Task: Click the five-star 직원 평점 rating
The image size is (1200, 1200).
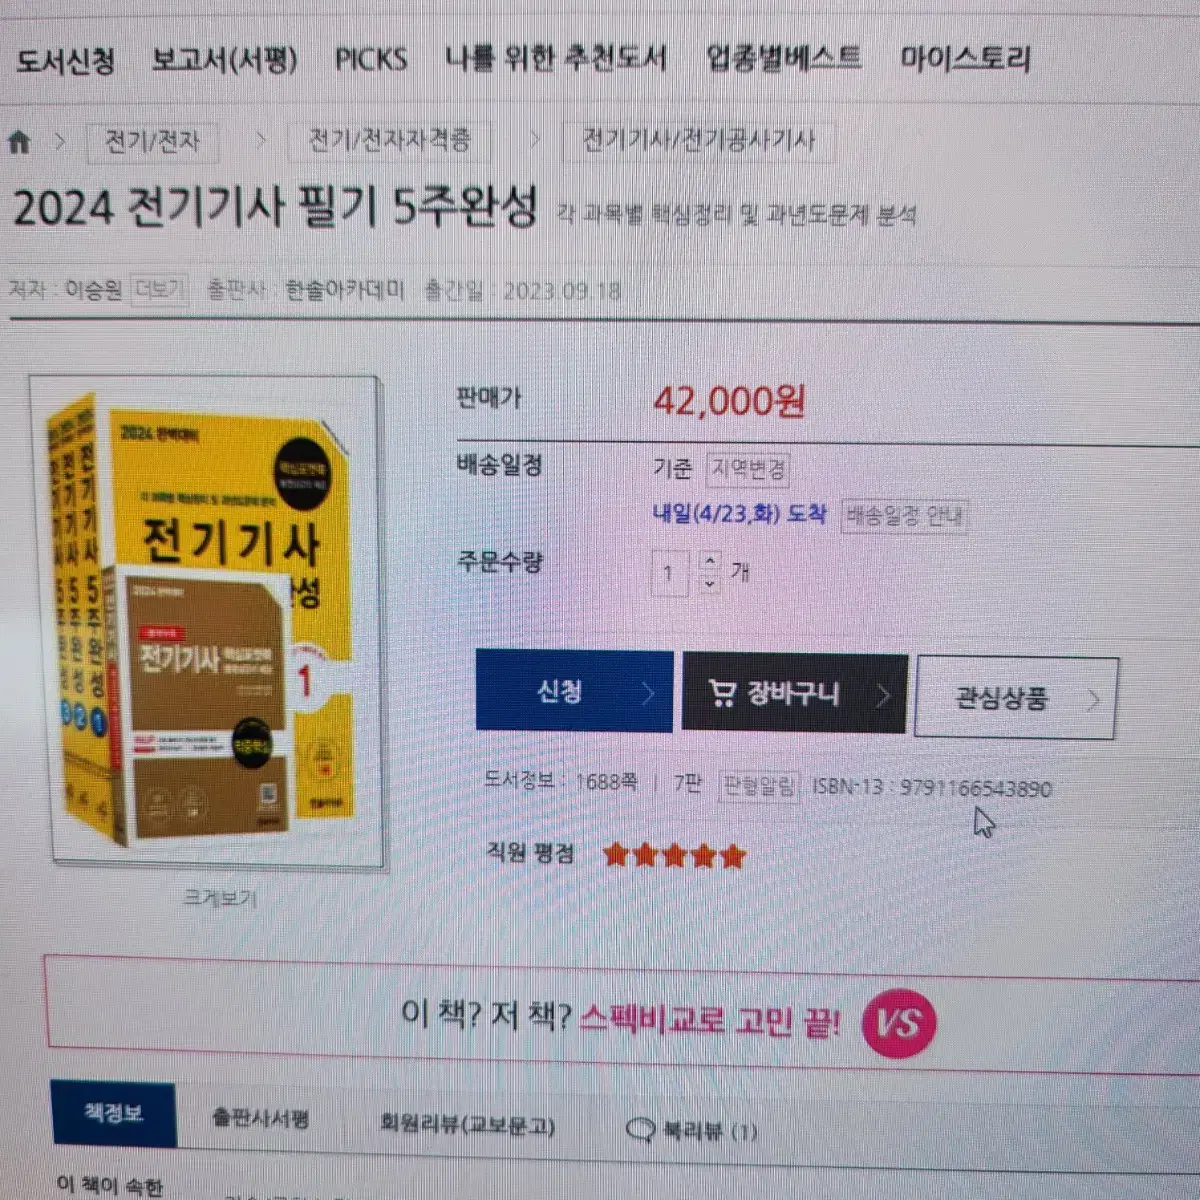Action: 675,856
